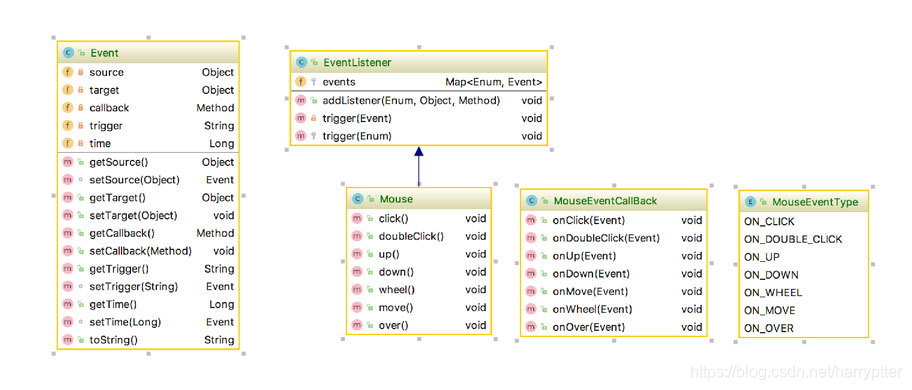Screen dimensions: 912x390
Task: Click the method icon beside trigger(Event)
Action: pyautogui.click(x=301, y=118)
